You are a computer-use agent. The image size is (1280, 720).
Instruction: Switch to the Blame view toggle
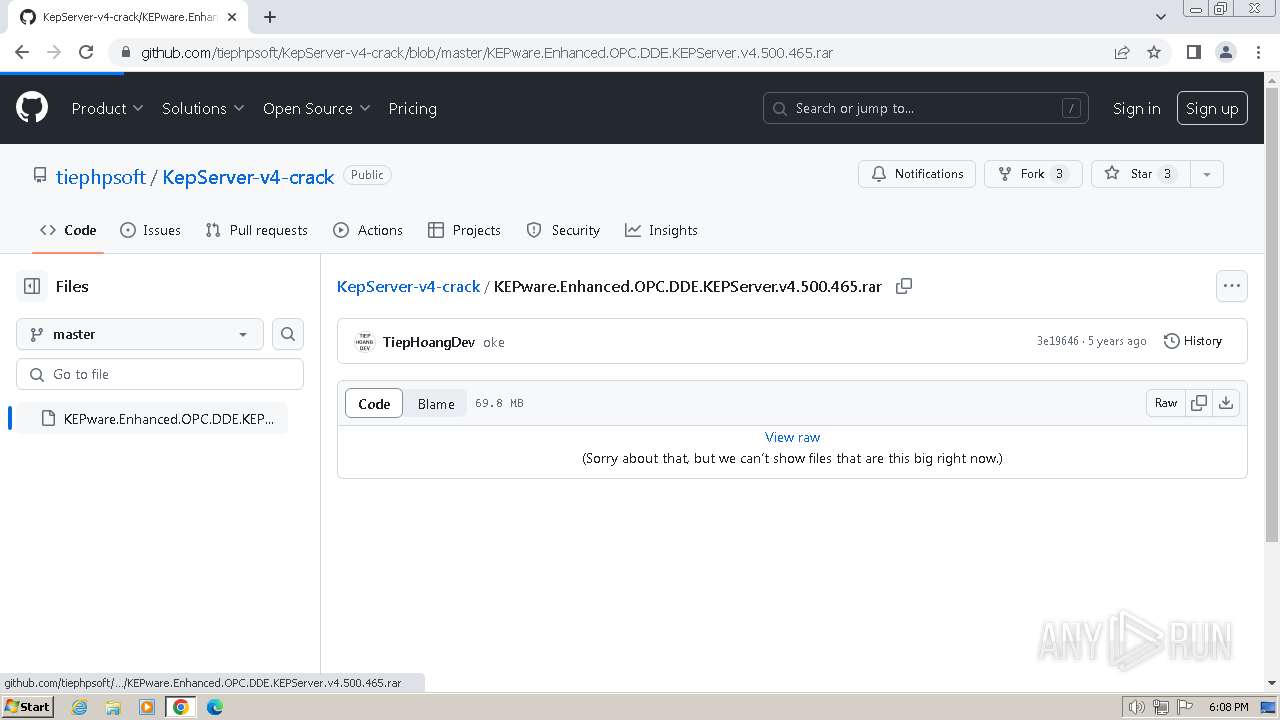436,403
